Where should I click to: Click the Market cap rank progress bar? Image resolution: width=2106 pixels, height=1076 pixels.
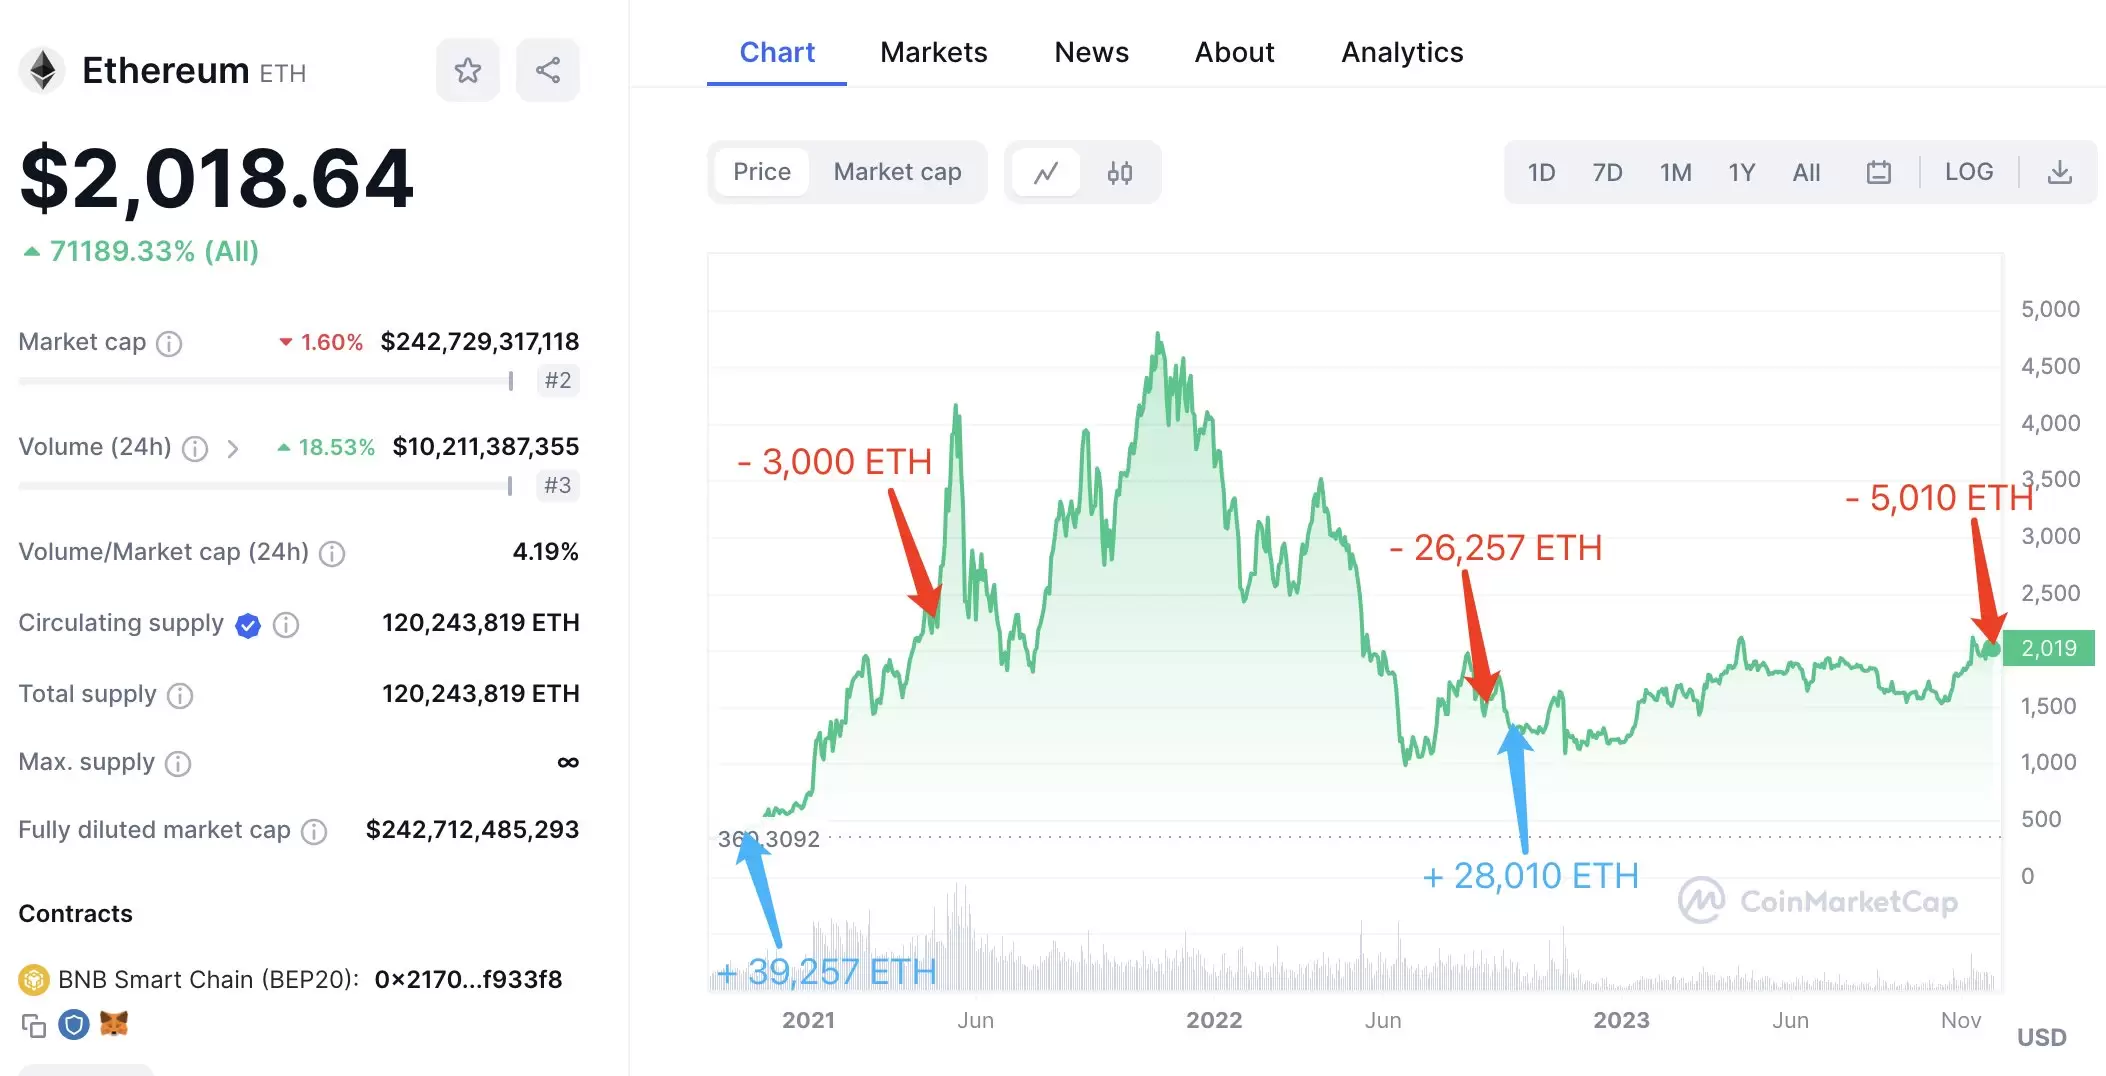(265, 381)
